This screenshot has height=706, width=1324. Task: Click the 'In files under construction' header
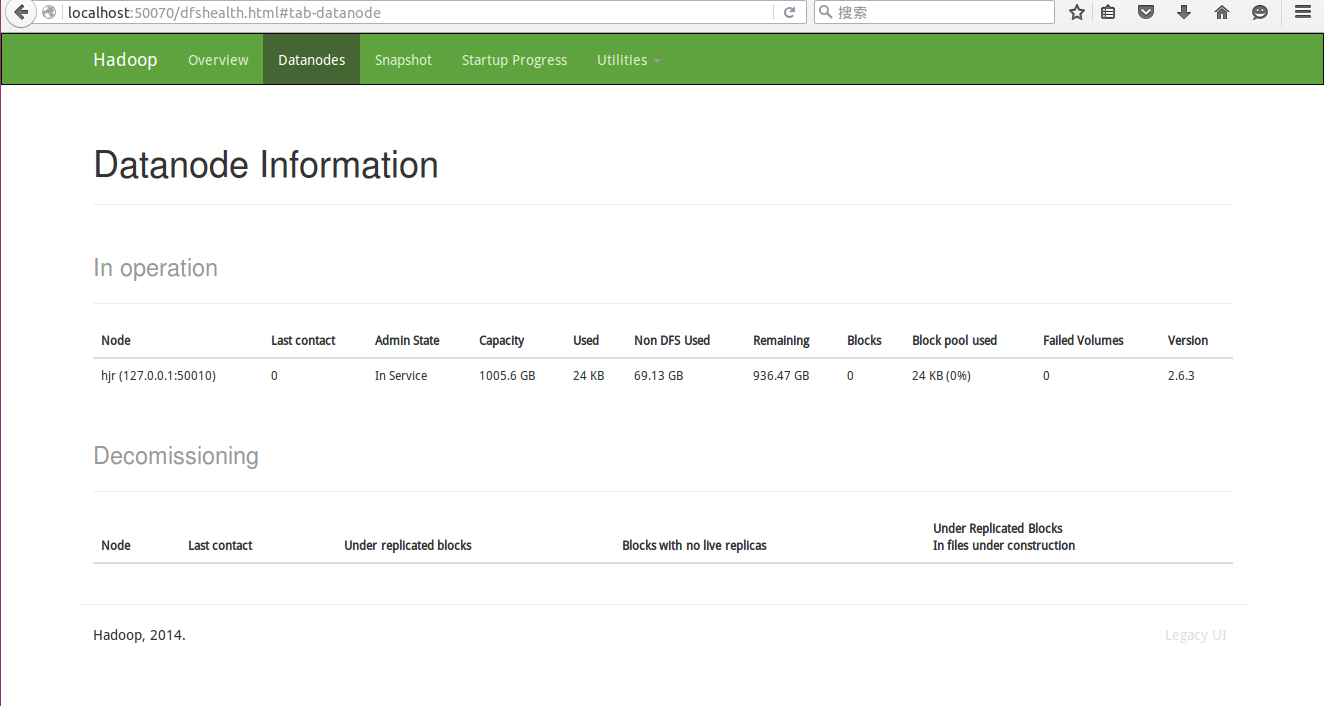tap(1004, 546)
